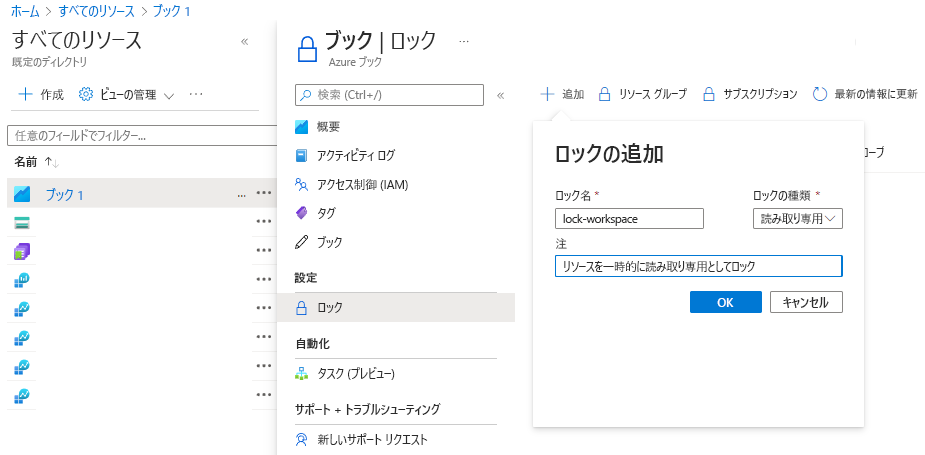Screen dimensions: 925x455
Task: Click the サブスクリプション lock icon
Action: 709,94
